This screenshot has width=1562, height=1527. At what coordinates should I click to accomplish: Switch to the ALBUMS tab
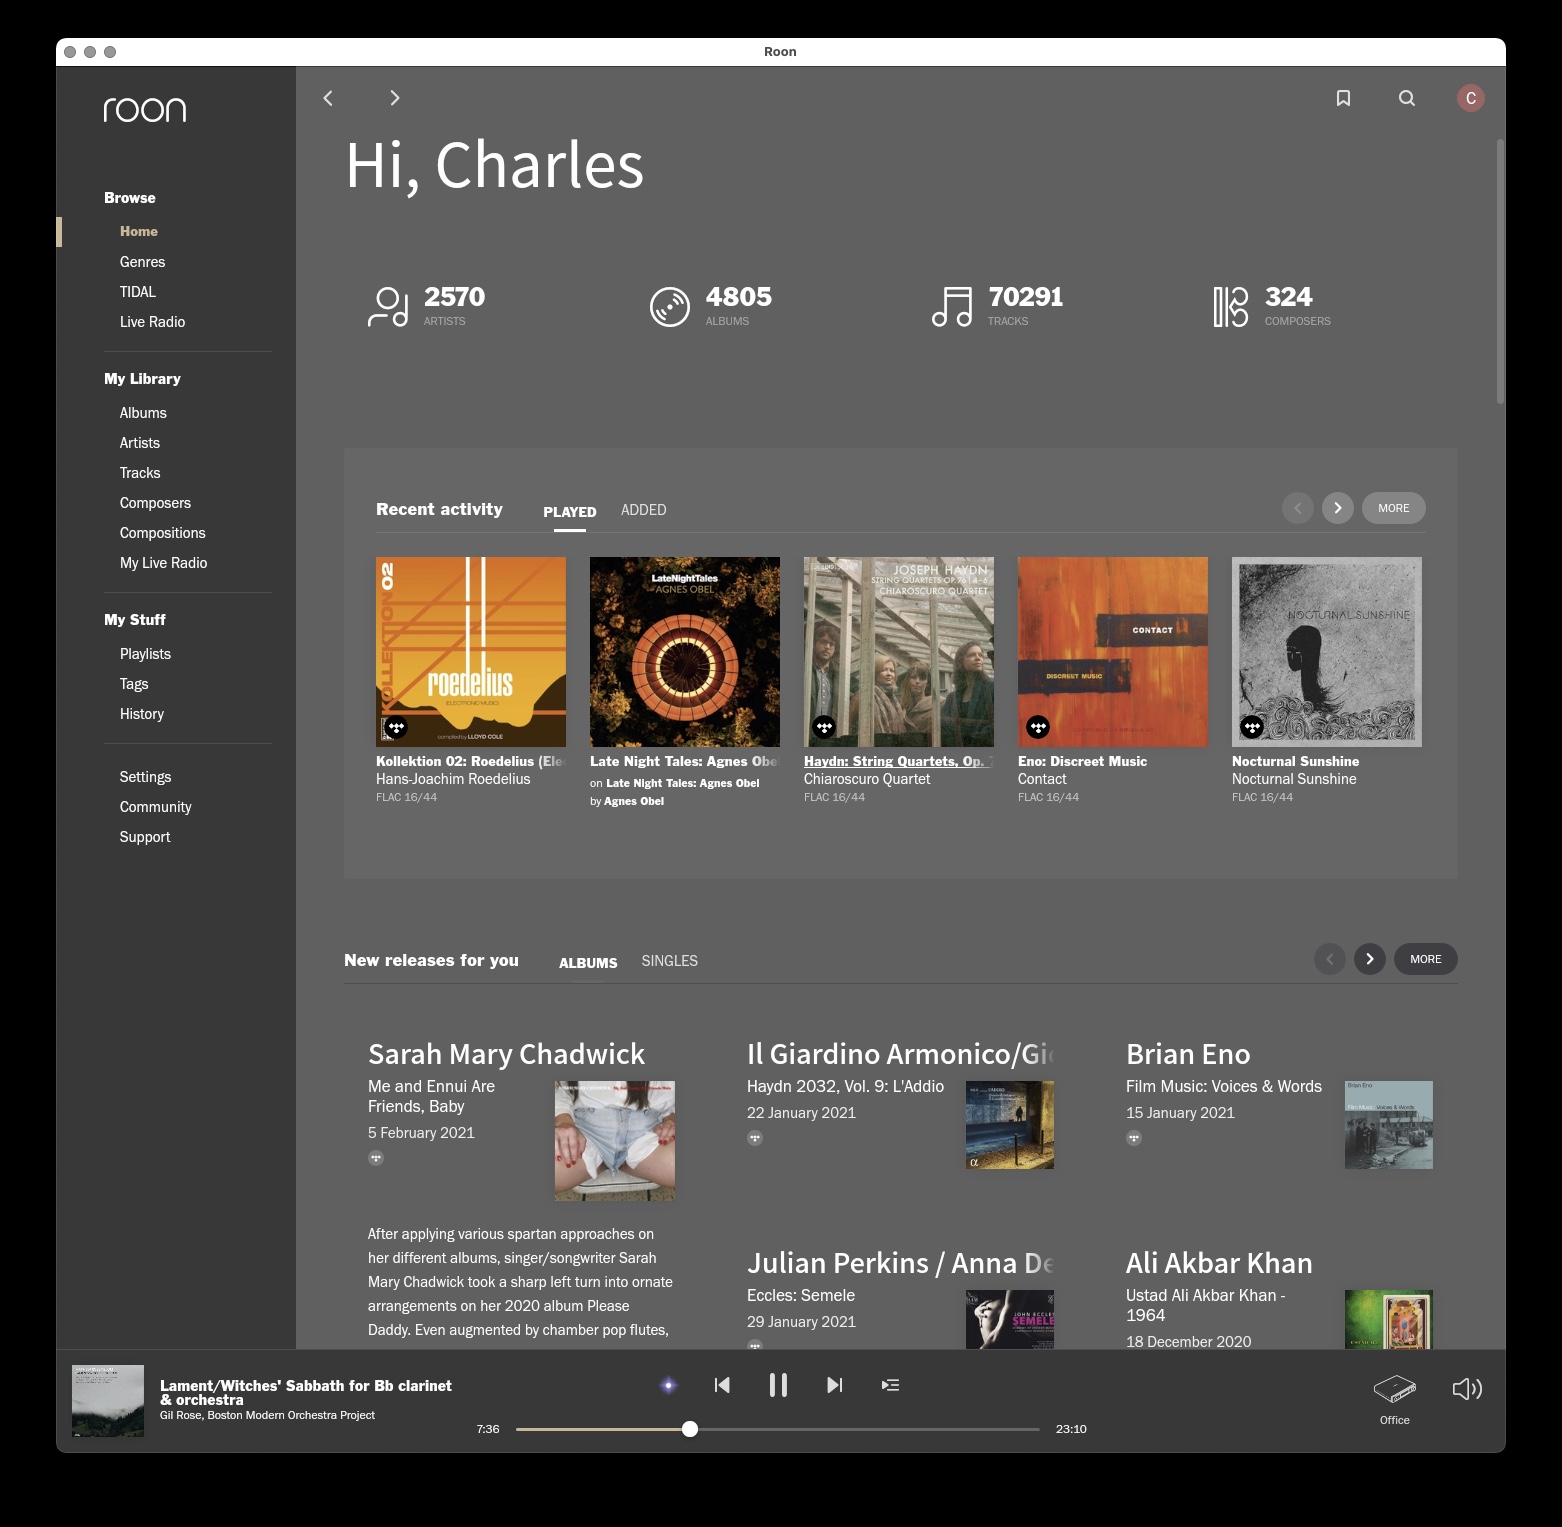[588, 963]
